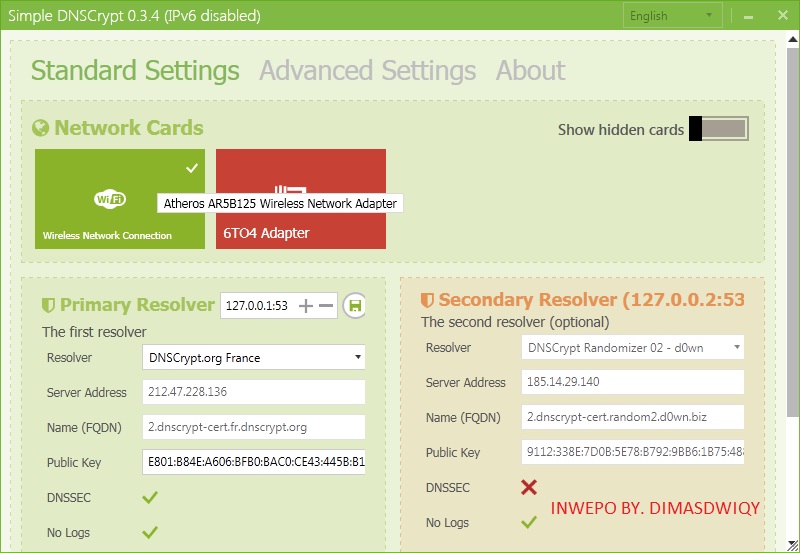Viewport: 800px width, 553px height.
Task: Close the Simple DNSCrypt window
Action: coord(783,15)
